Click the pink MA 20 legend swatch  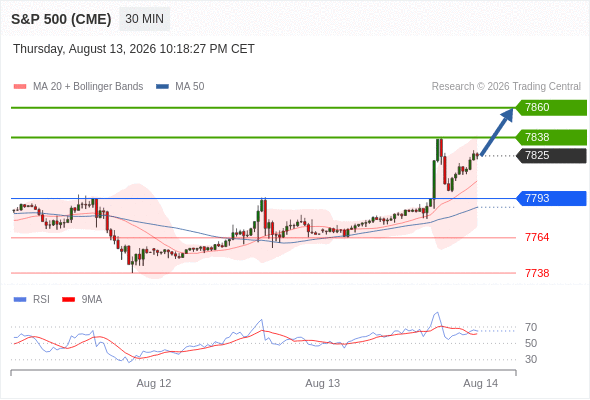pyautogui.click(x=20, y=87)
